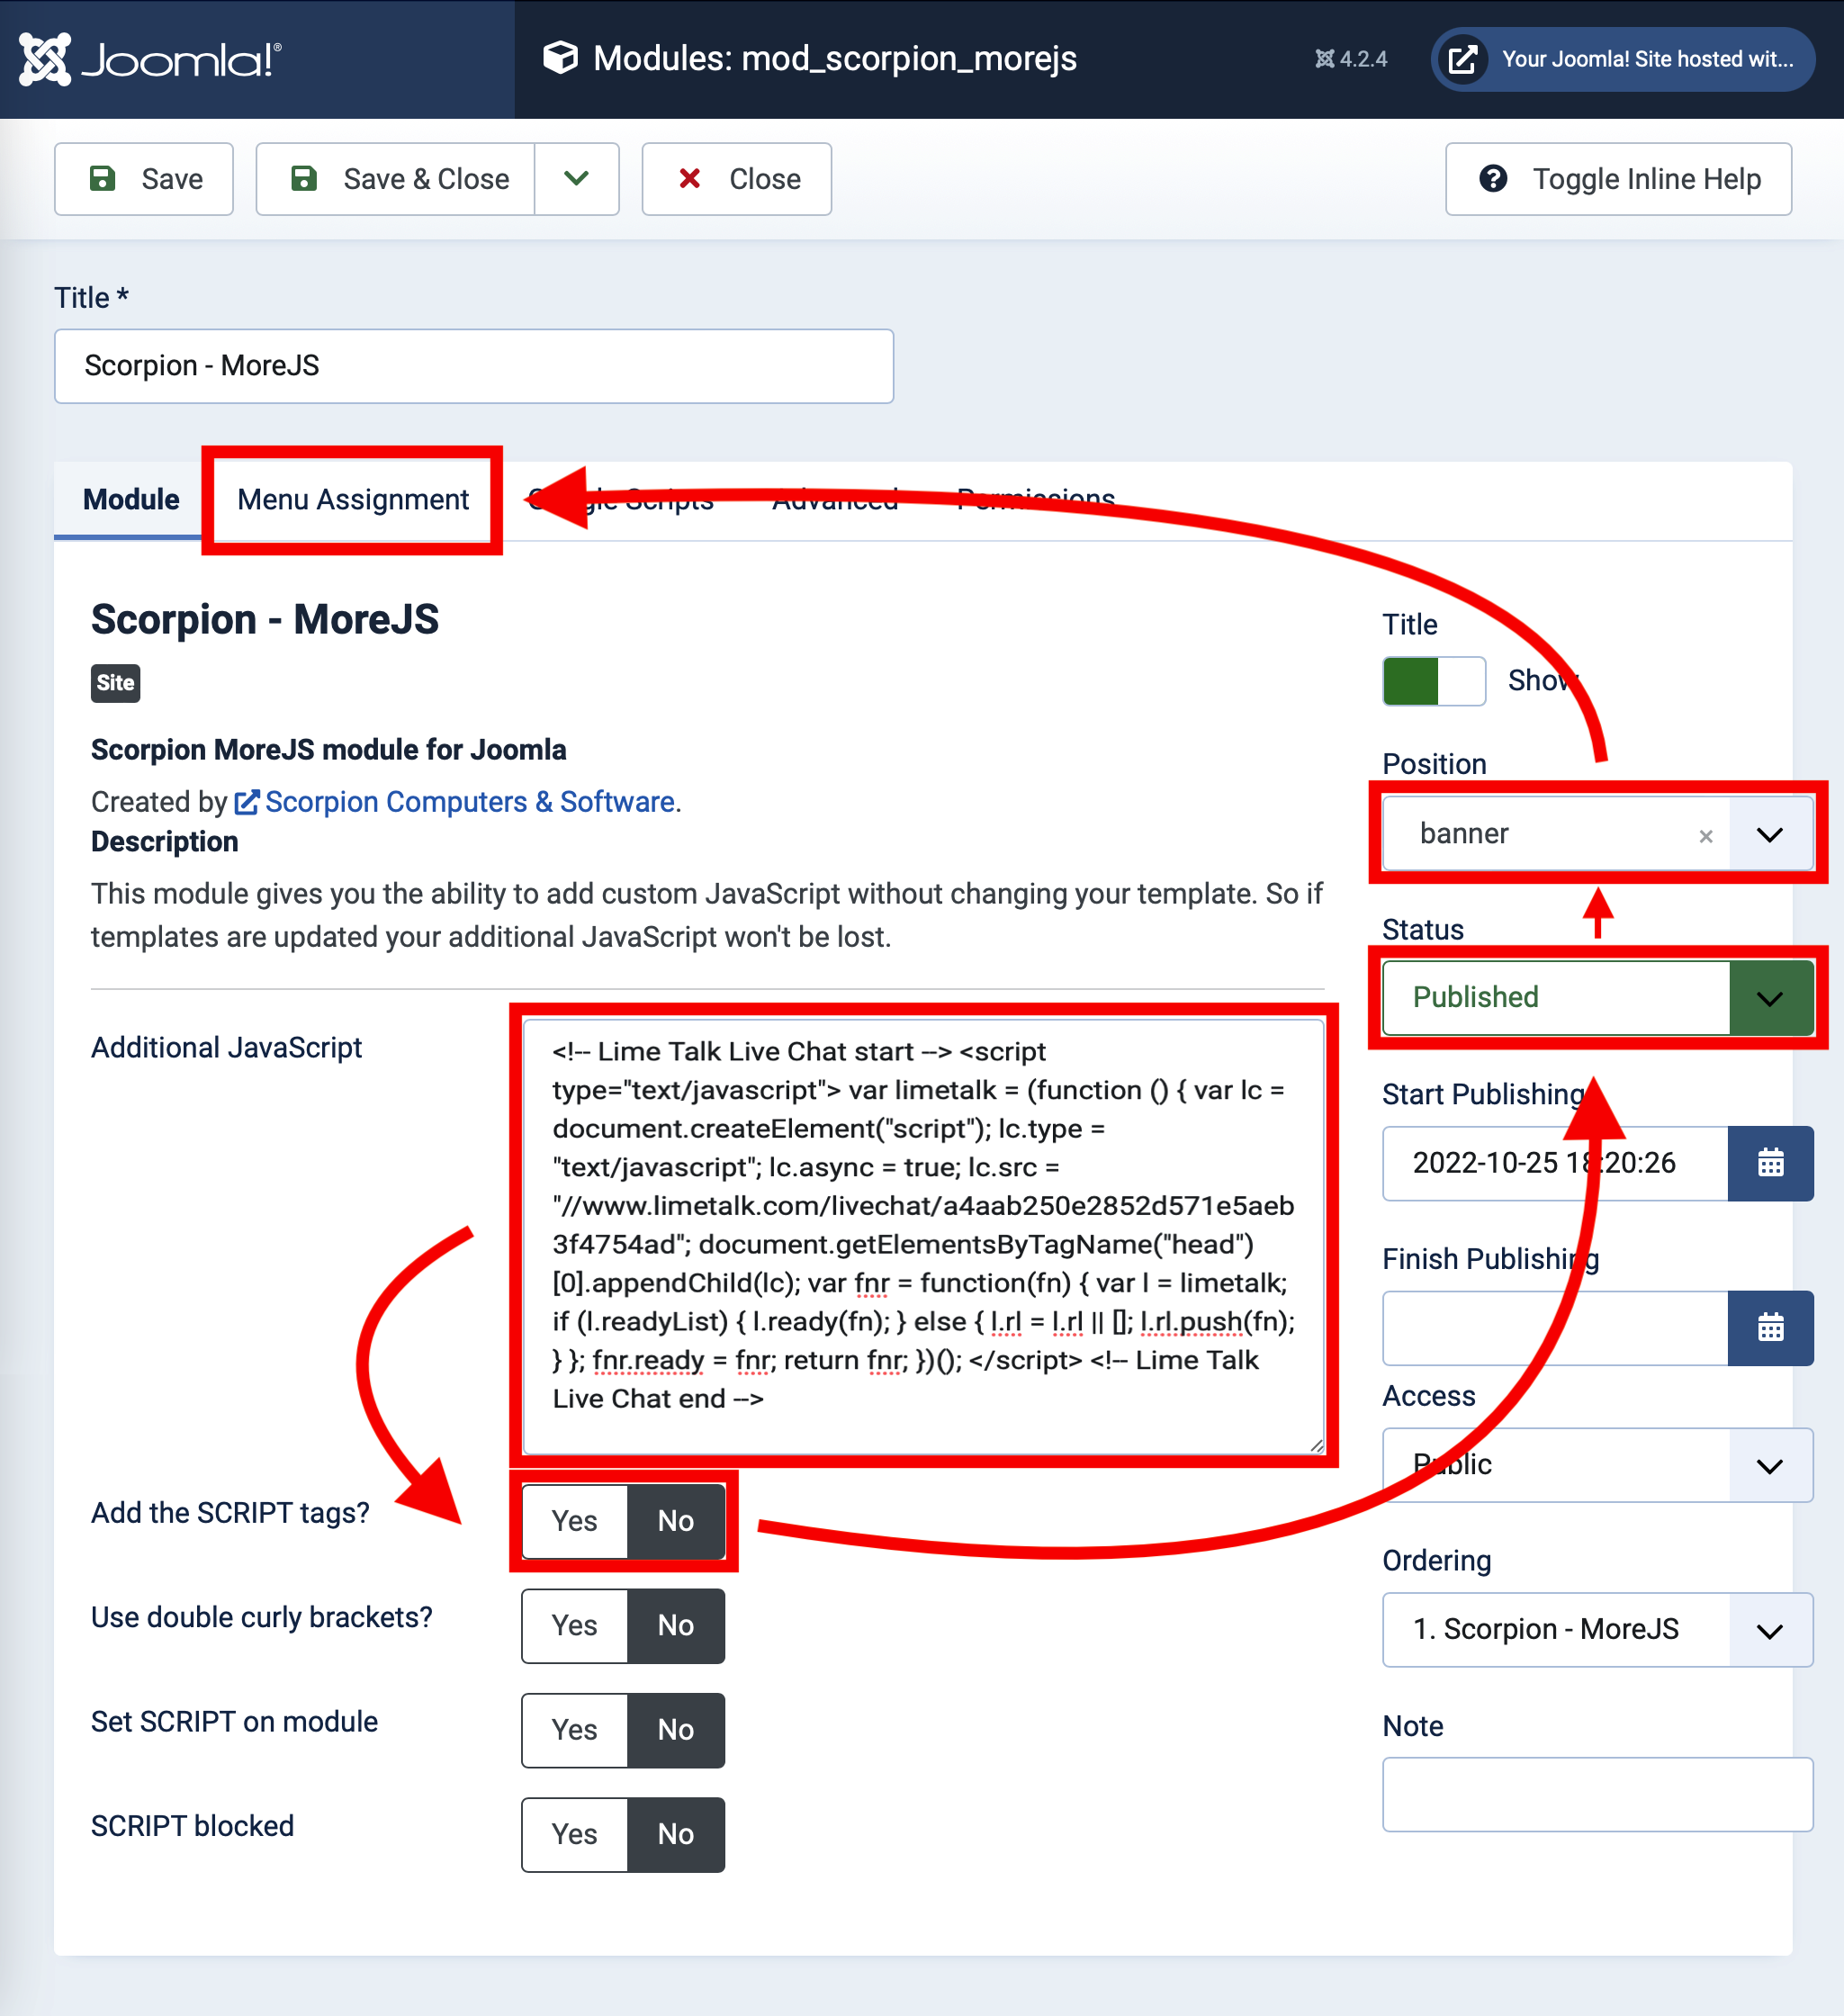Open the Status Published dropdown

[x=1598, y=997]
